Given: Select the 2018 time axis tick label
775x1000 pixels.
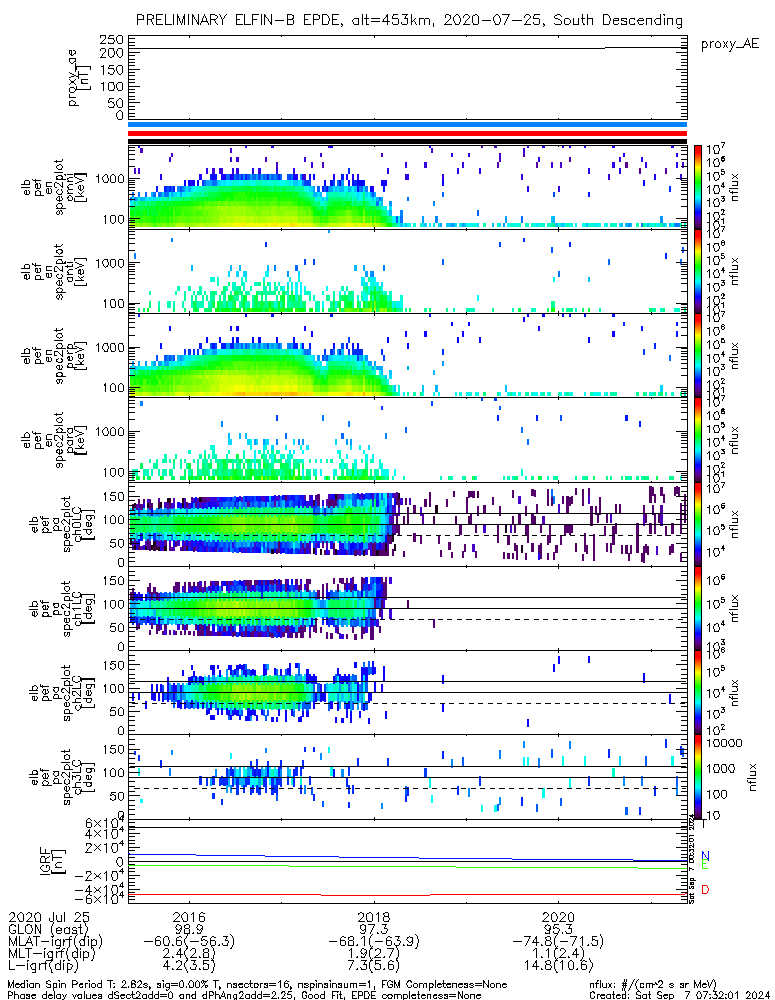Looking at the screenshot, I should 374,916.
